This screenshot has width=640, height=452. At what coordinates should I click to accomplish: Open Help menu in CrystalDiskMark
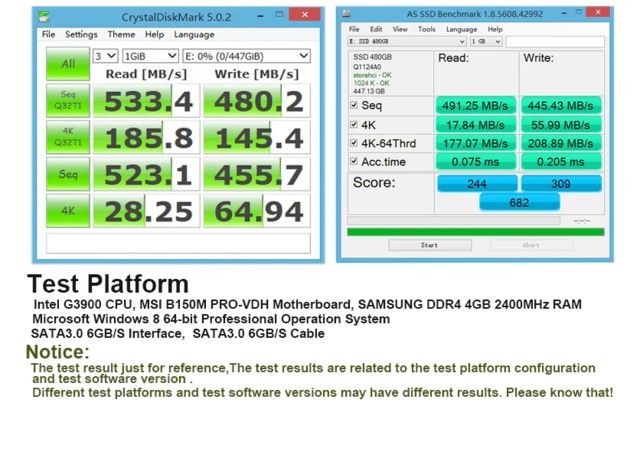pos(154,34)
